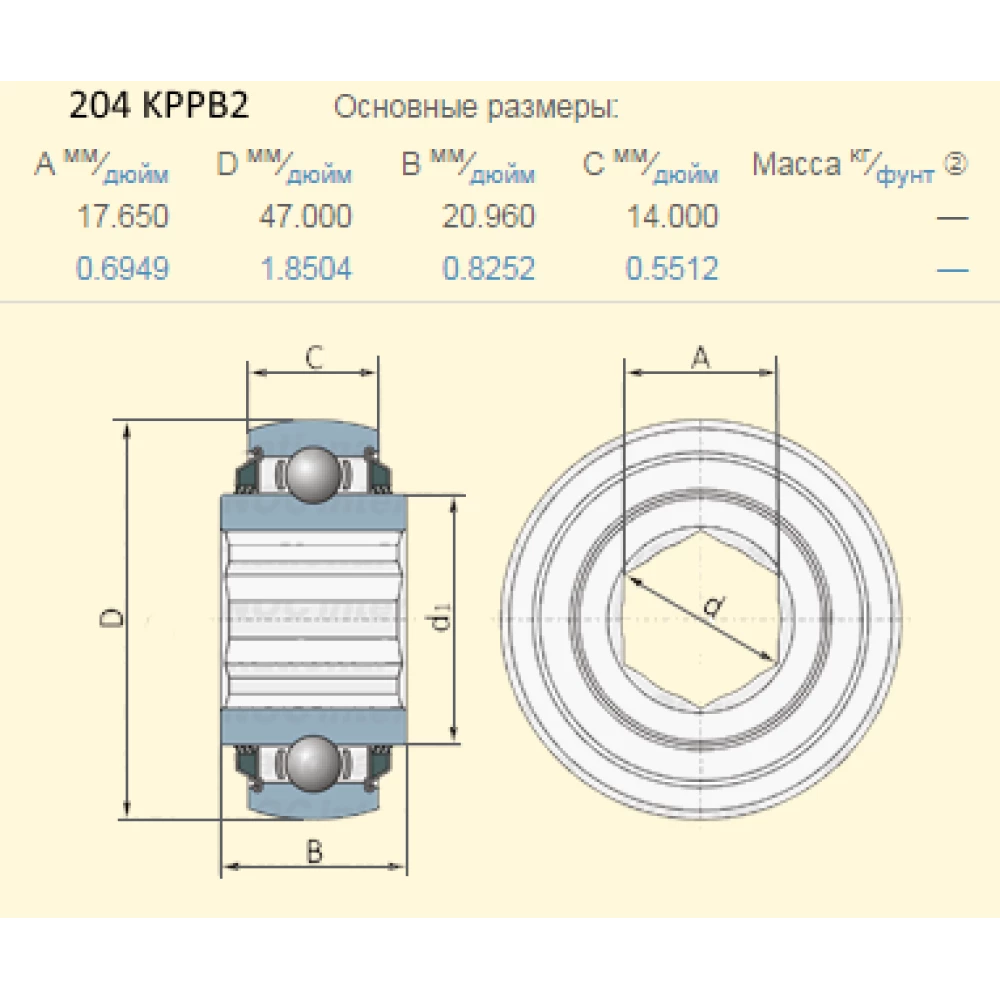Click the d label inside the hexagon
The width and height of the screenshot is (1000, 1000).
tap(710, 605)
